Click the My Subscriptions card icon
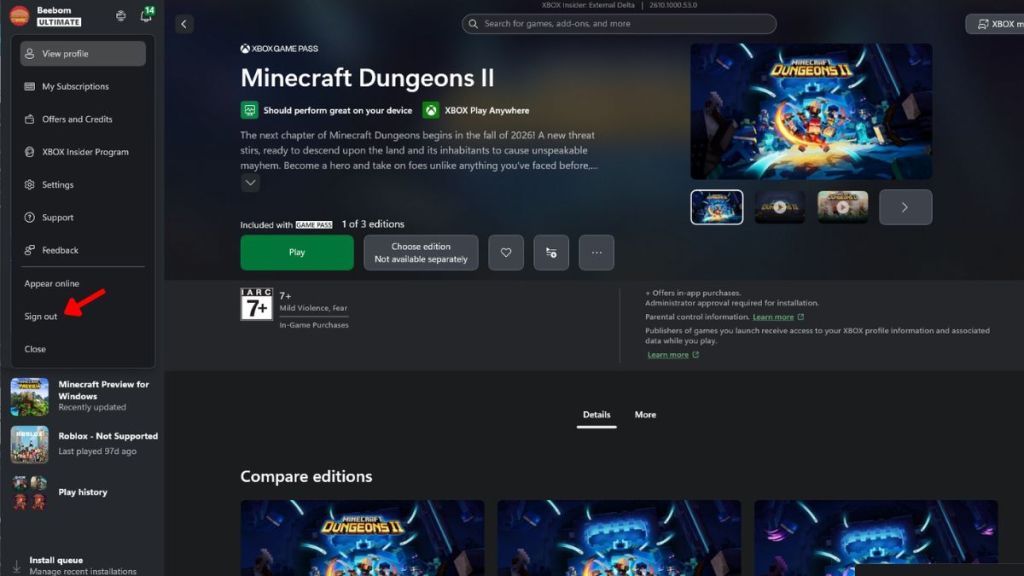 29,86
